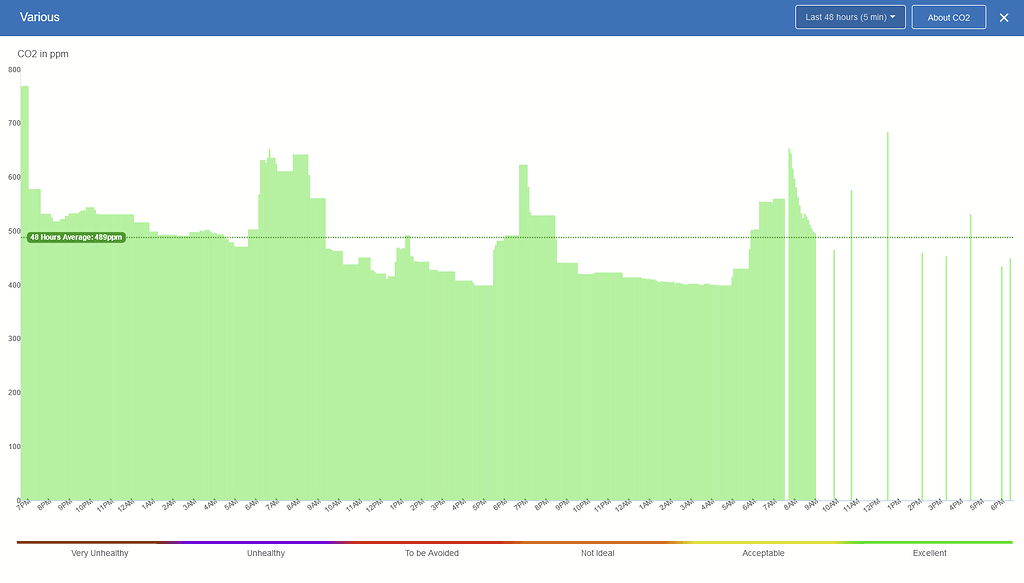Click the Various title in the header
This screenshot has height=583, width=1024.
(x=40, y=17)
